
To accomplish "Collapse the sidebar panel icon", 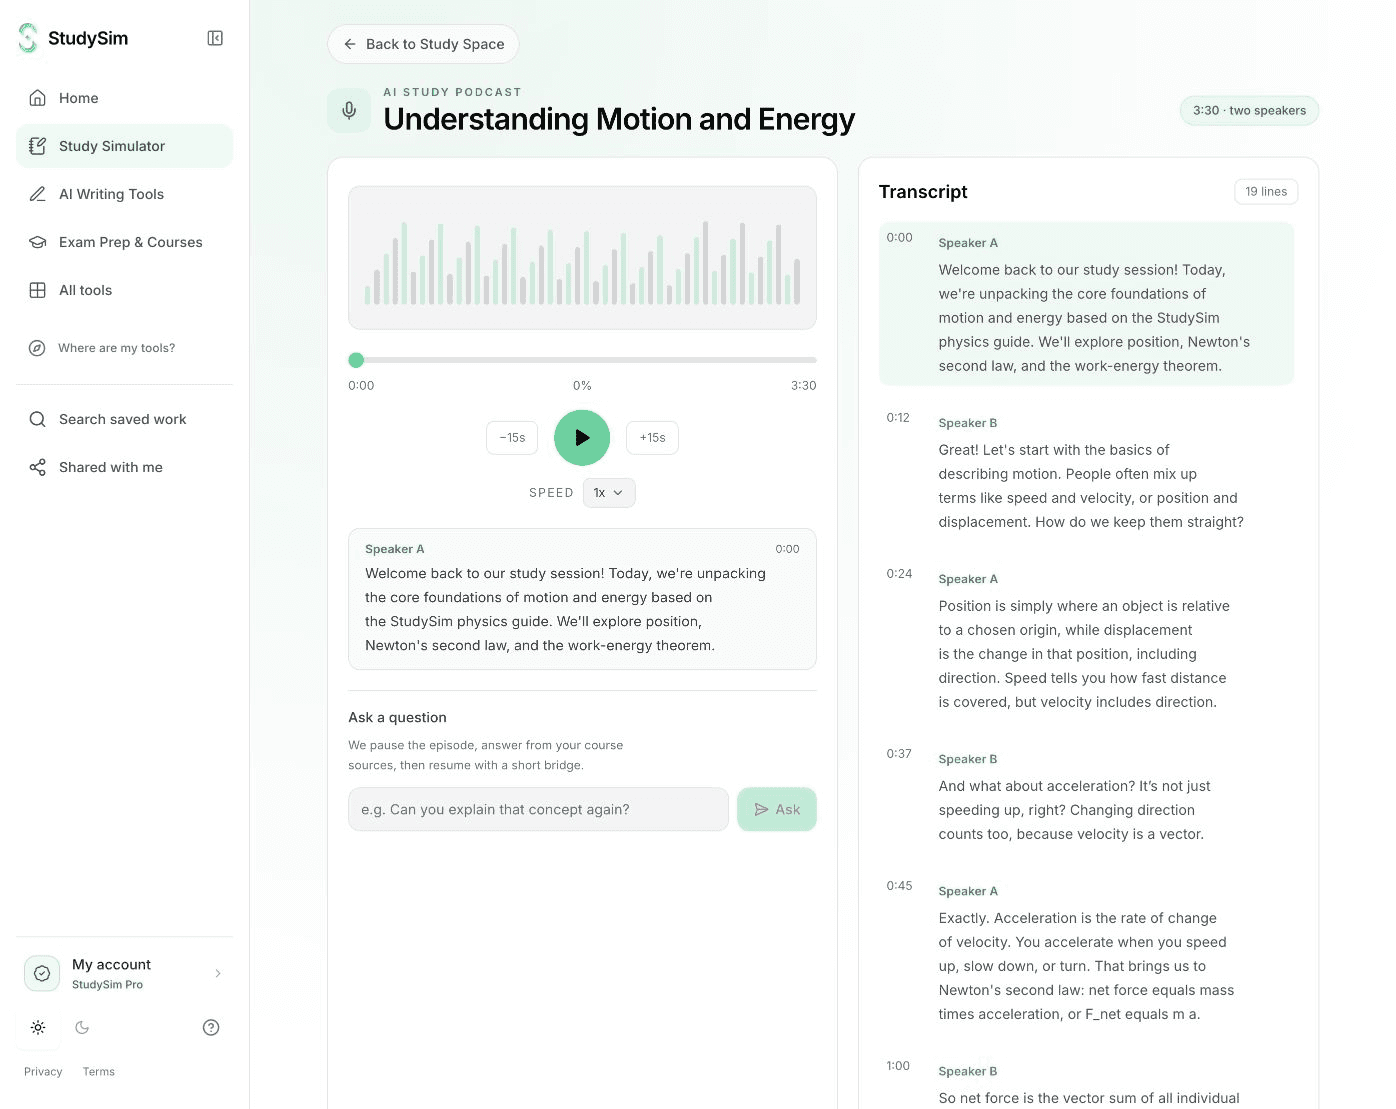I will 215,38.
